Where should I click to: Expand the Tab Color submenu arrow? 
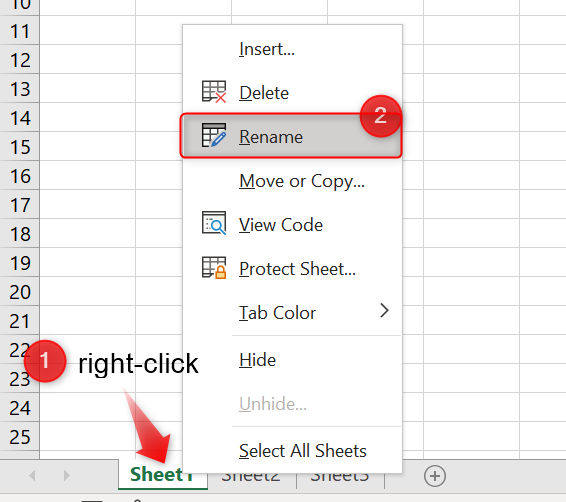384,311
